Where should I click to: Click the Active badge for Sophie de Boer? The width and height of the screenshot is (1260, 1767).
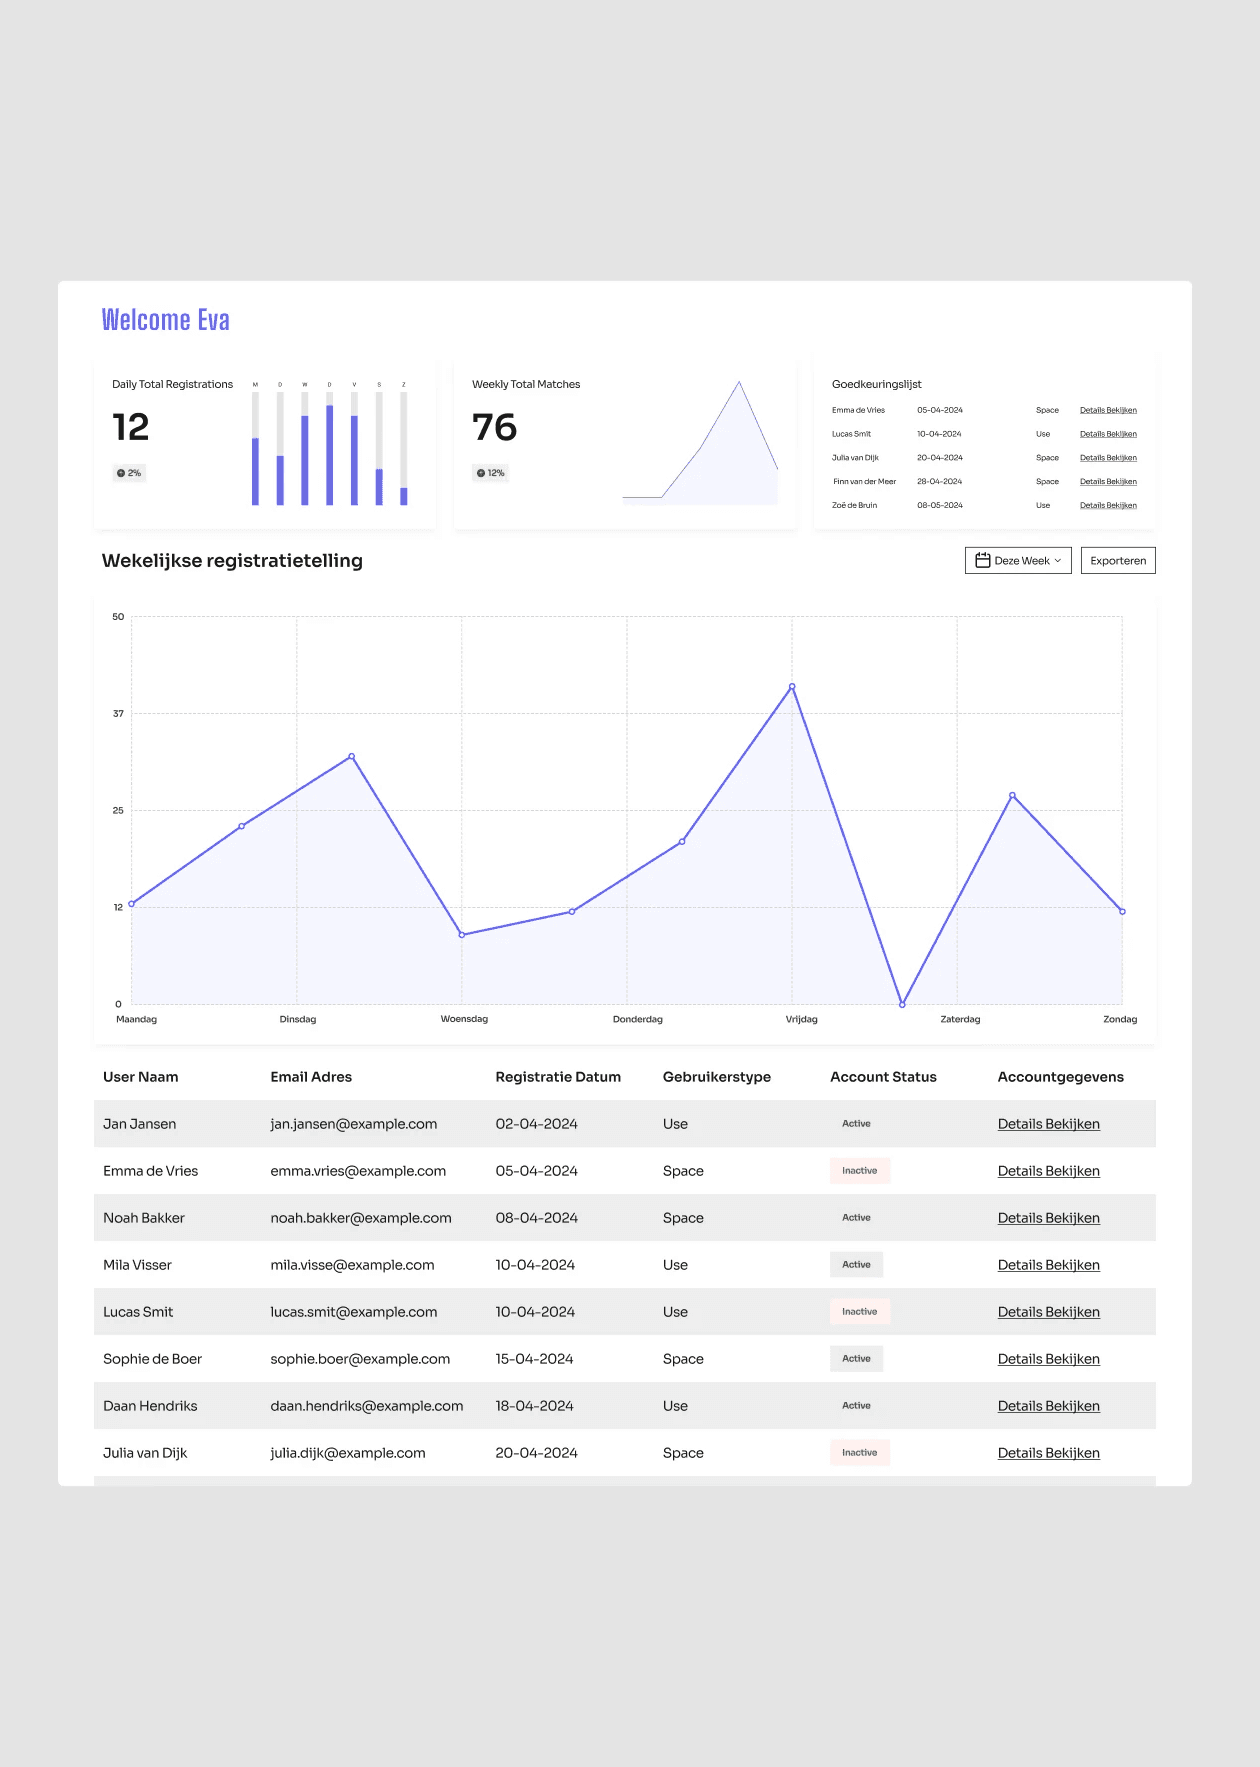click(856, 1359)
